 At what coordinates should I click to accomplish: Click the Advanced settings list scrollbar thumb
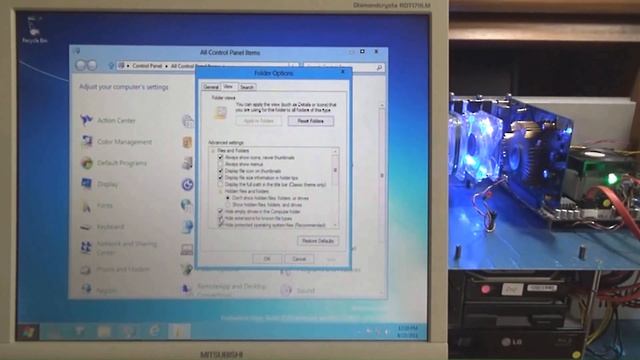point(335,169)
